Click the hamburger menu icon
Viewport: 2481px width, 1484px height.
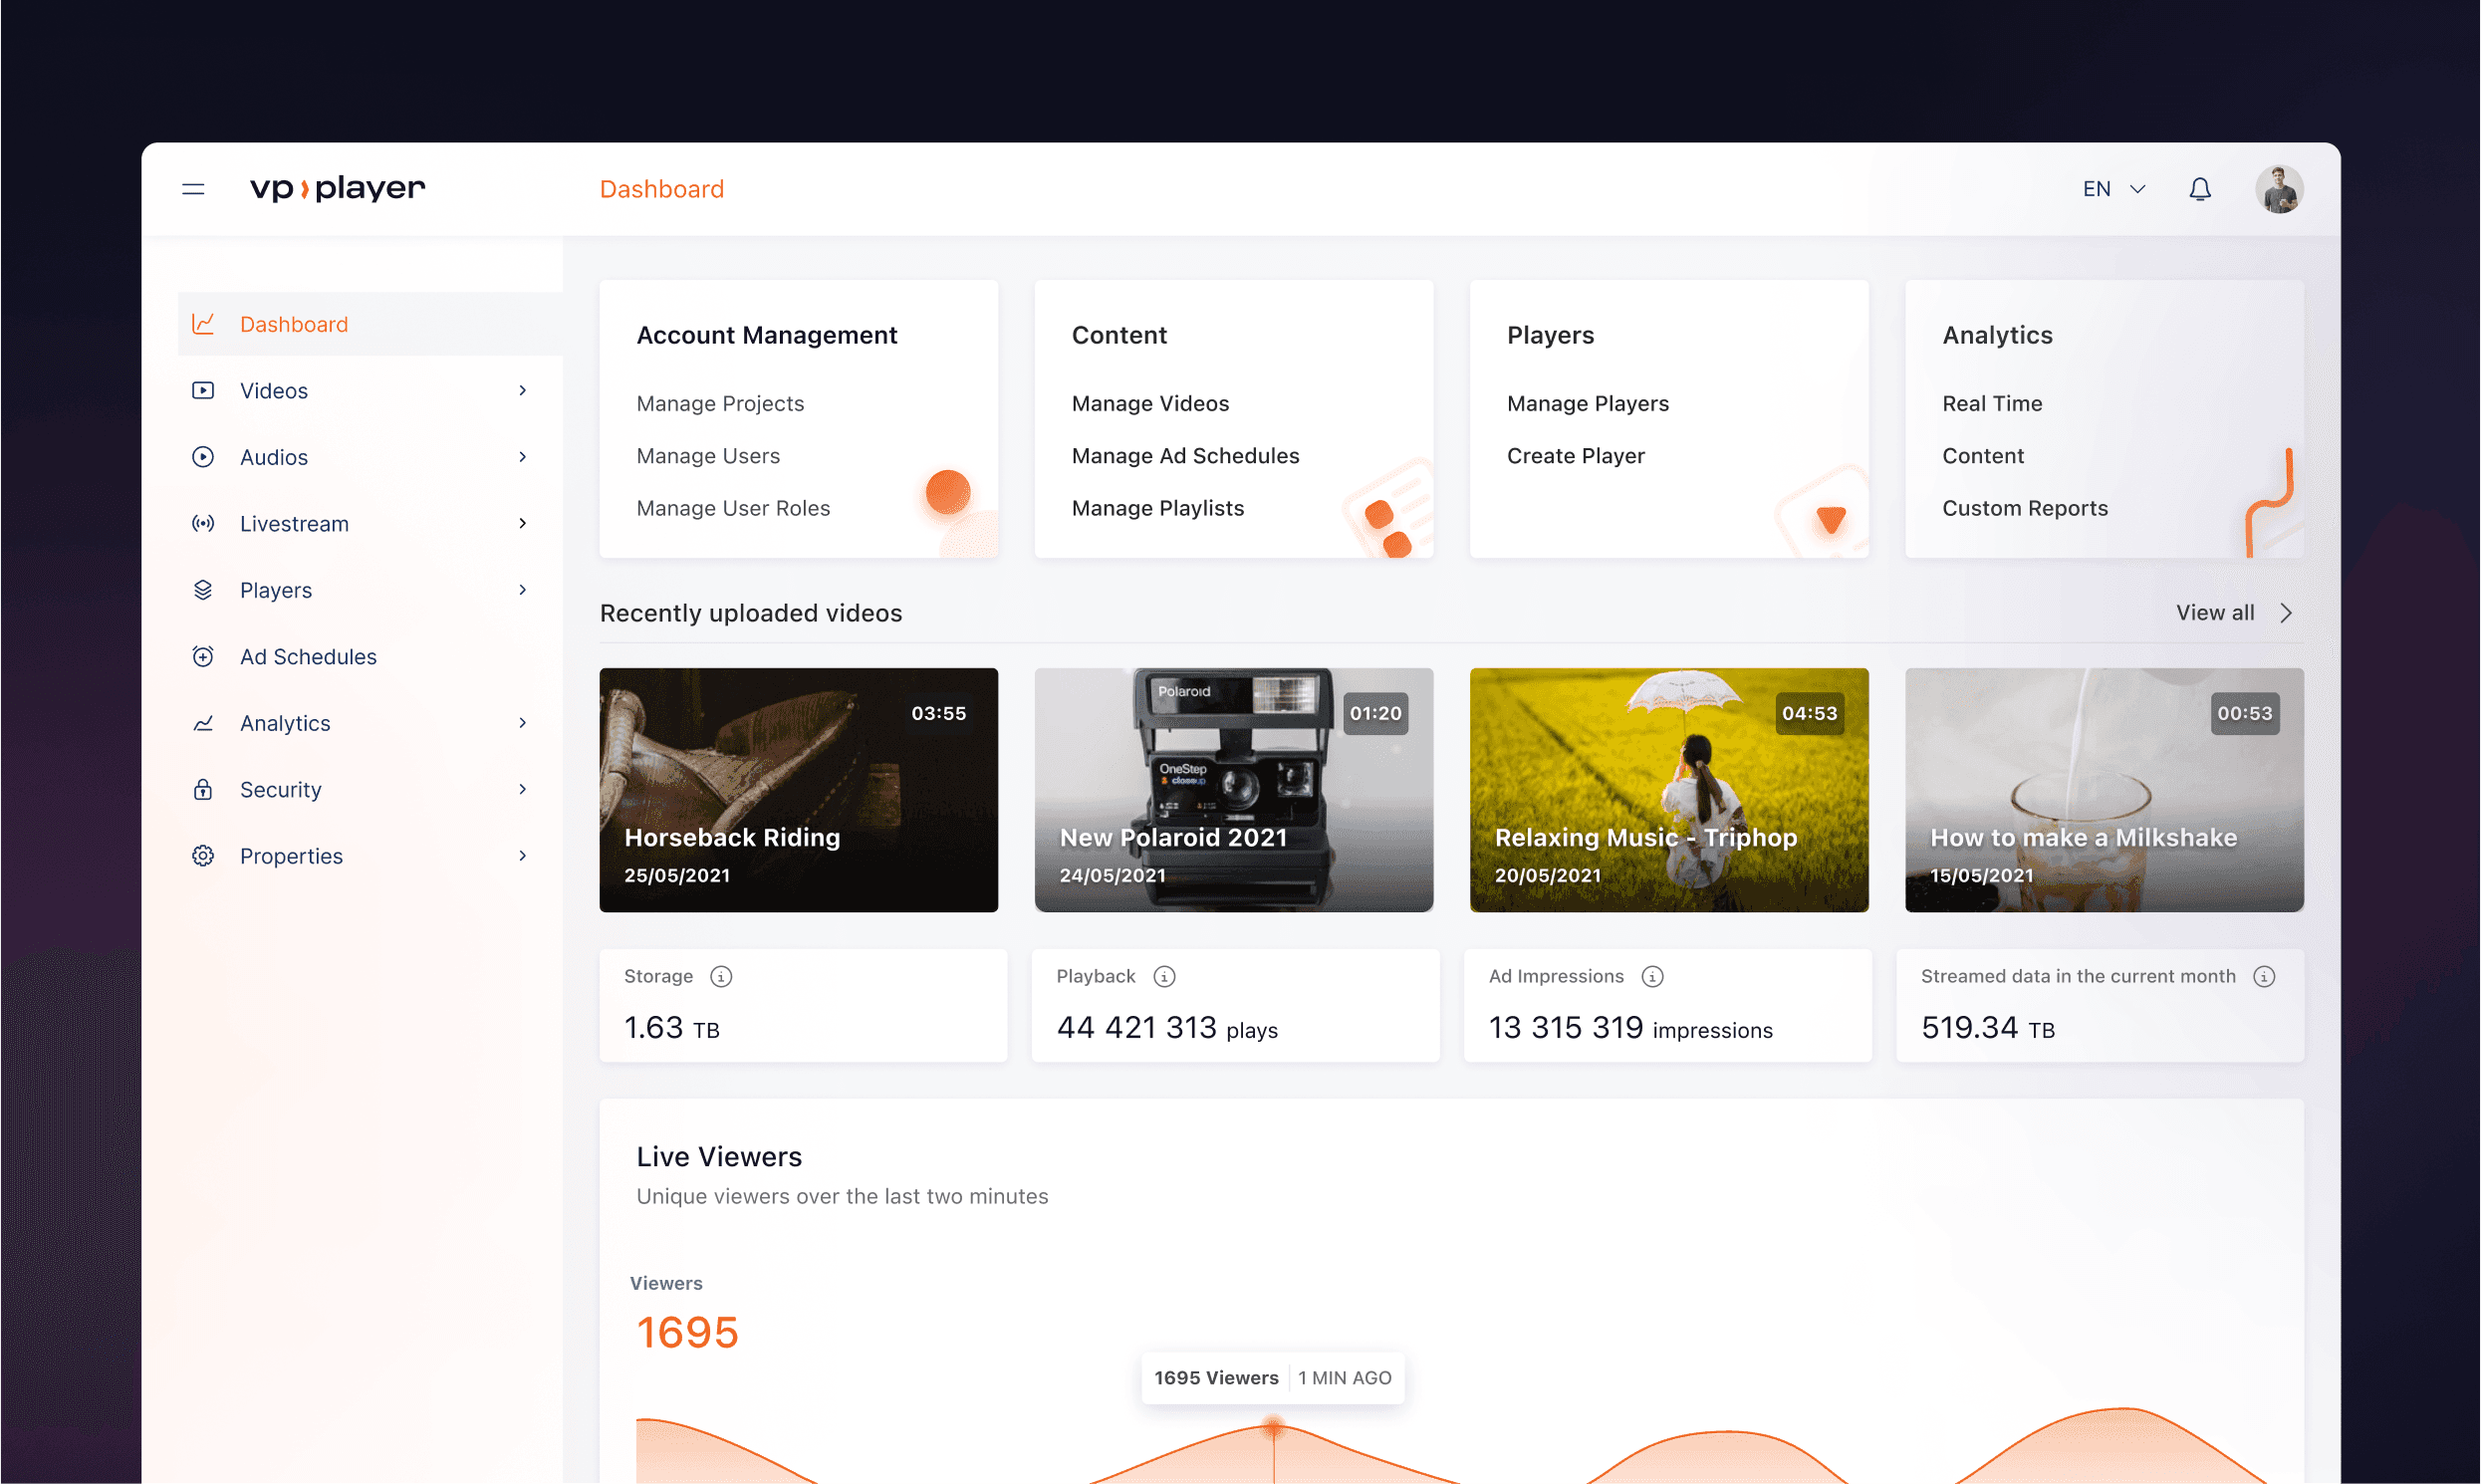pos(193,189)
